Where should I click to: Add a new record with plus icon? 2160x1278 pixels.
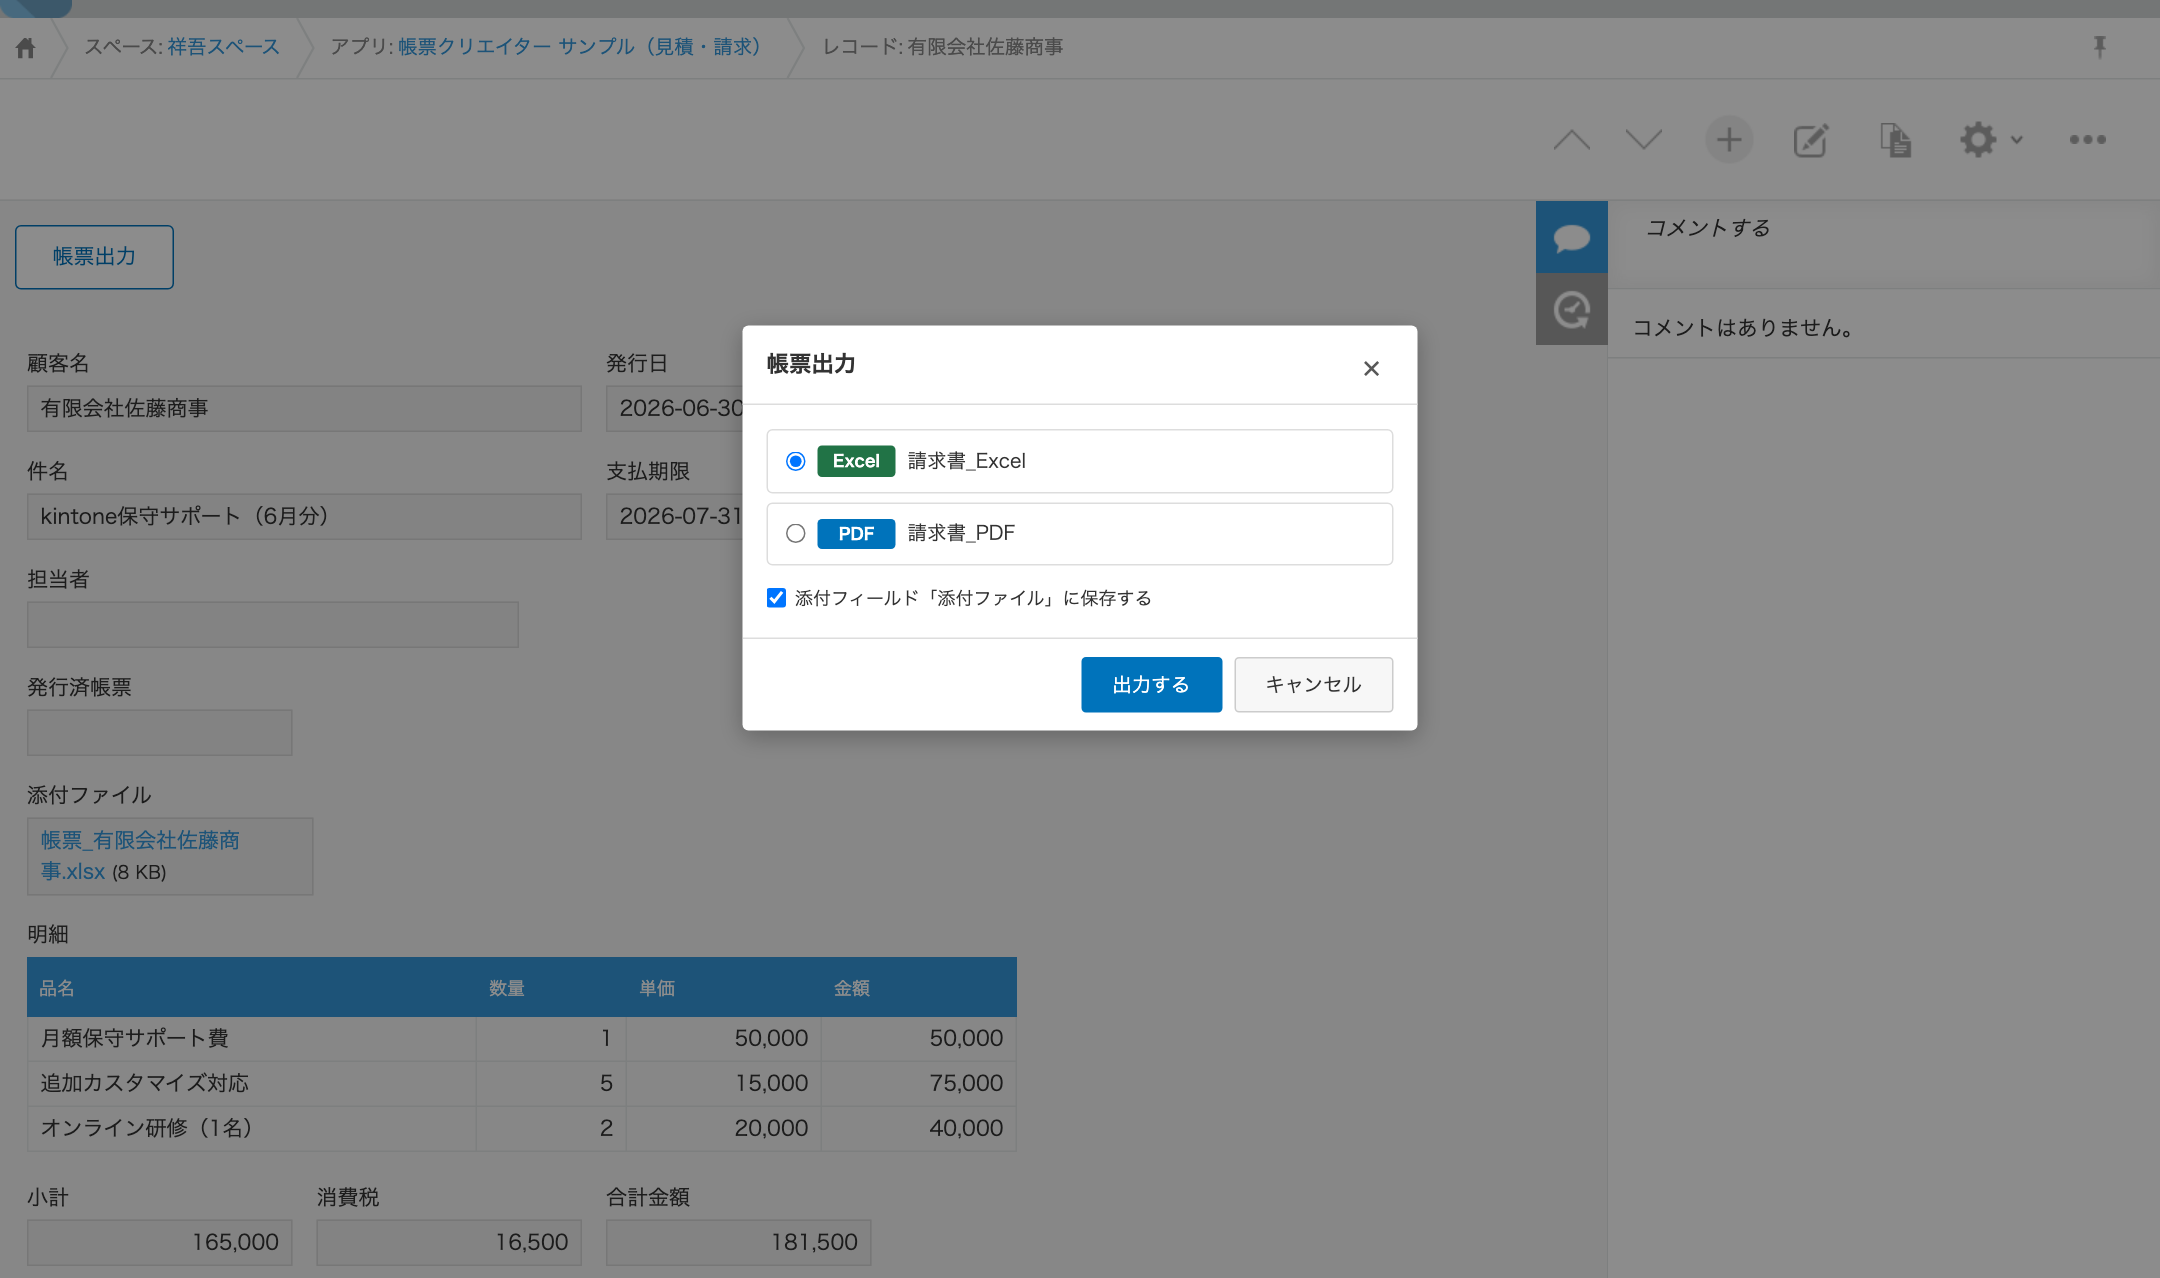point(1729,140)
